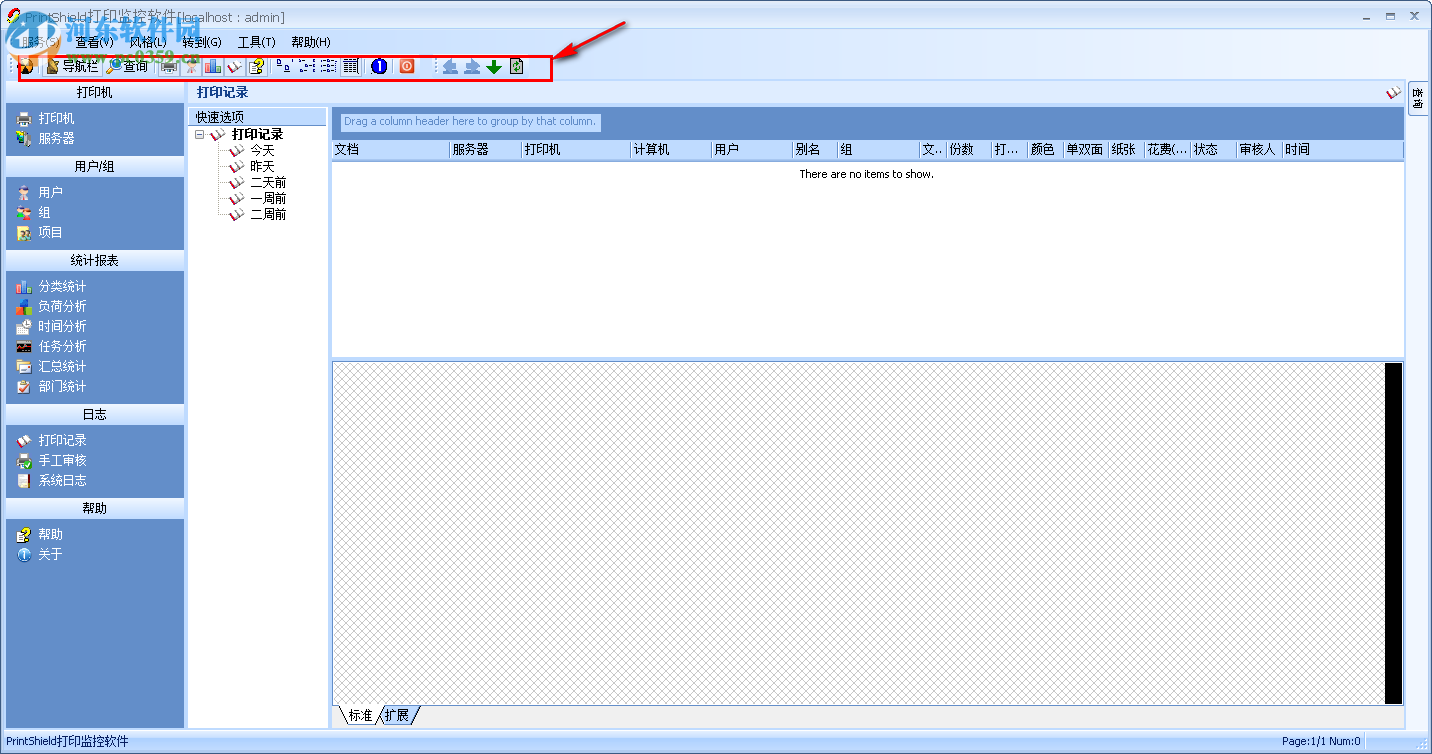Collapse the 统计报表 section header
This screenshot has height=754, width=1432.
tap(95, 259)
